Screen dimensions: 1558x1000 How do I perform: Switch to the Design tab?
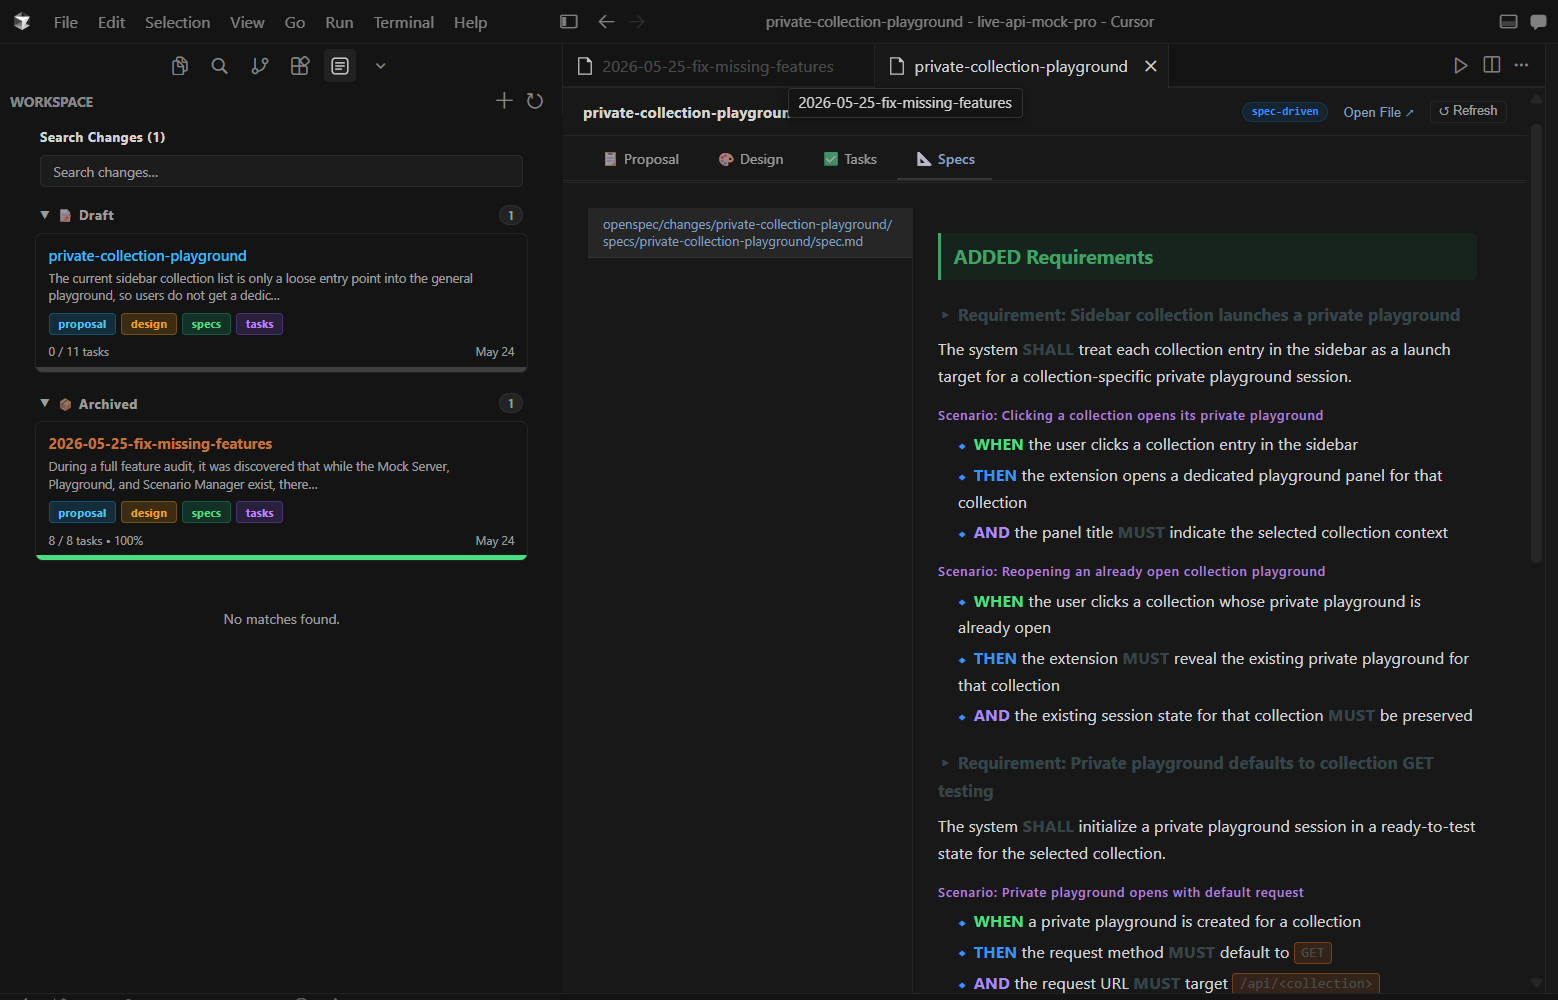click(751, 159)
